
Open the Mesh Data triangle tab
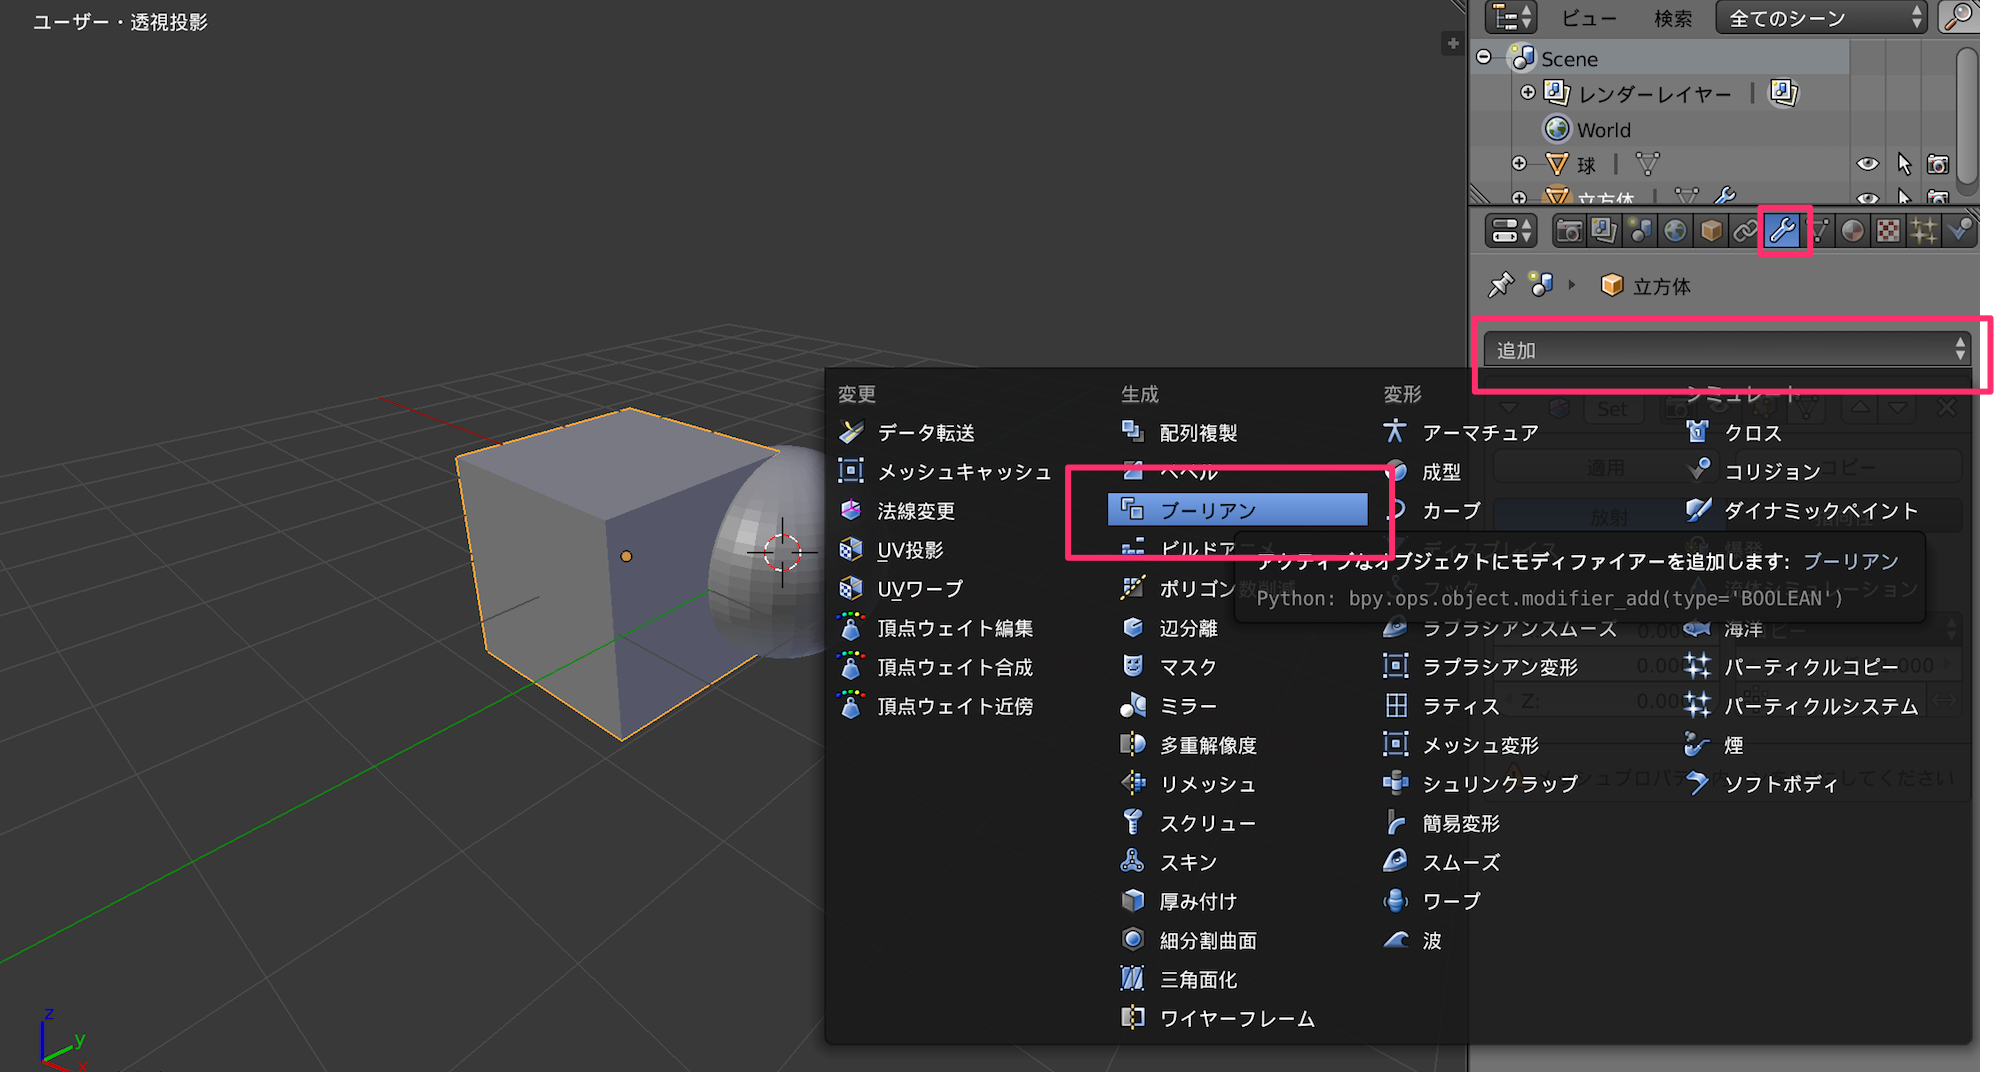pyautogui.click(x=1818, y=231)
